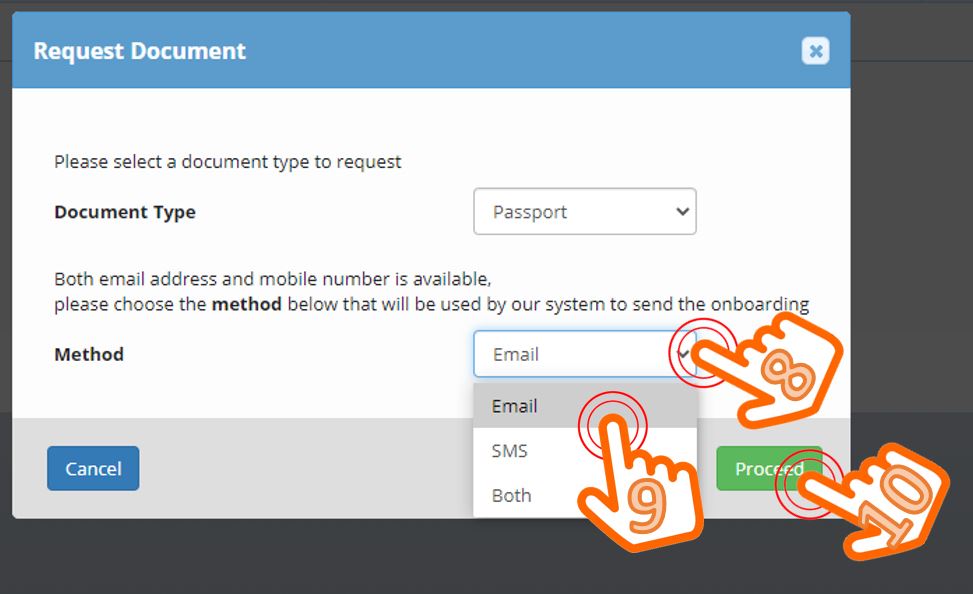
Task: Click the 'Please select a document type' text
Action: pyautogui.click(x=228, y=161)
